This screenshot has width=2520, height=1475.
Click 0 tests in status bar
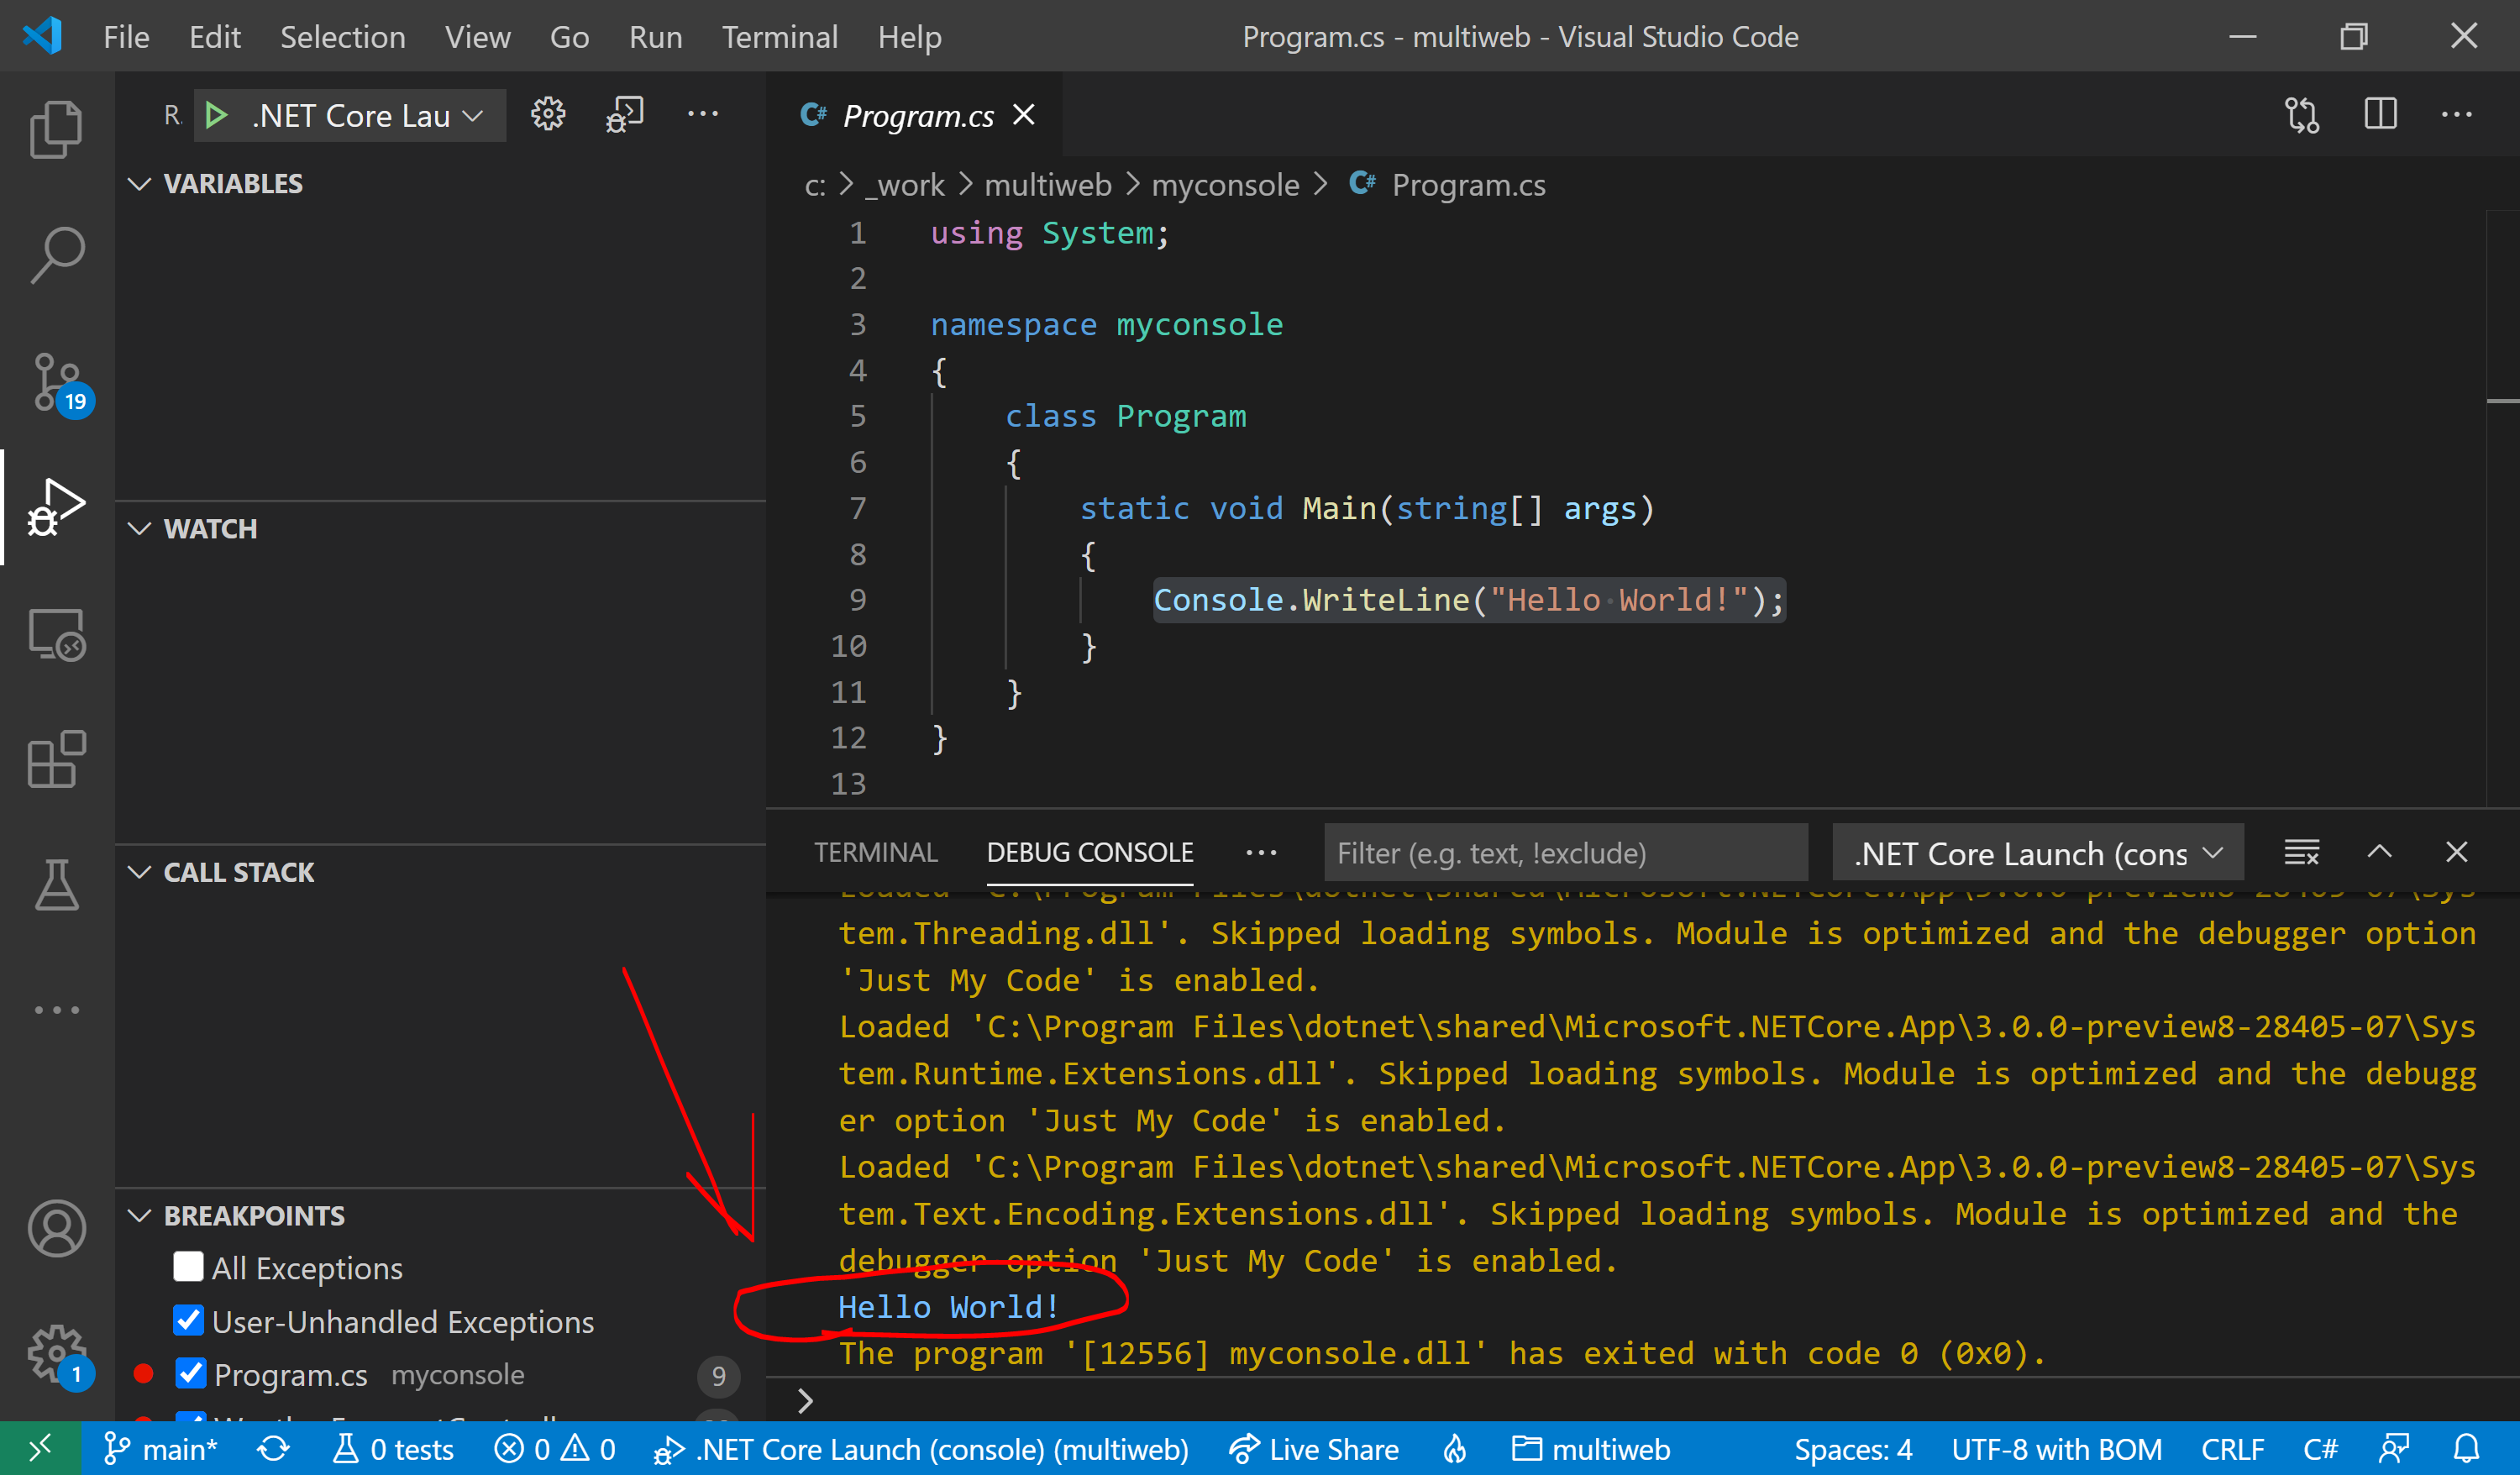click(394, 1449)
